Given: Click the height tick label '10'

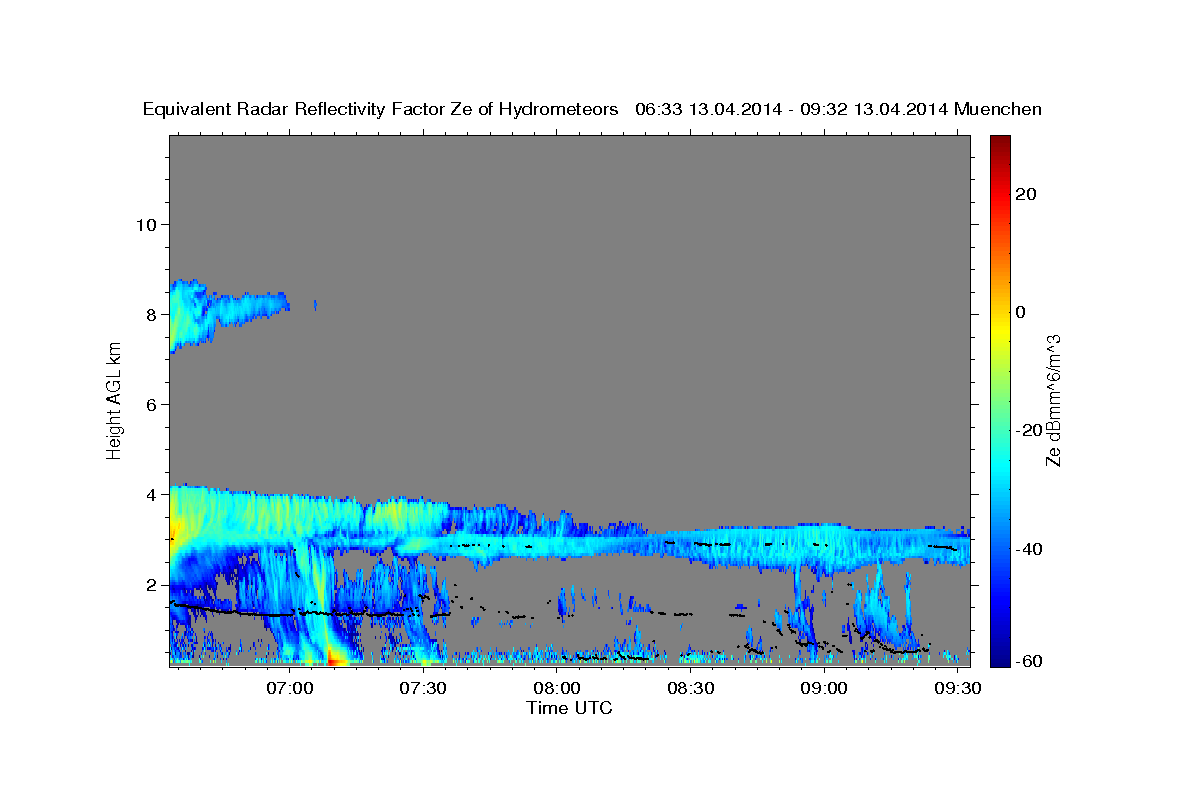Looking at the screenshot, I should 146,224.
